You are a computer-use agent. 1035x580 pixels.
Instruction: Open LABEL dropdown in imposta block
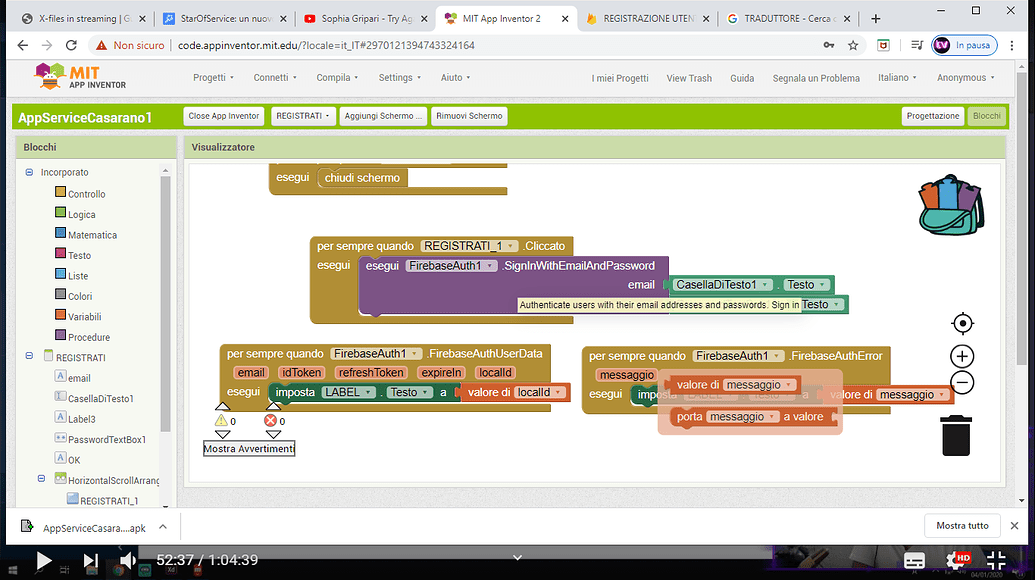(x=349, y=393)
